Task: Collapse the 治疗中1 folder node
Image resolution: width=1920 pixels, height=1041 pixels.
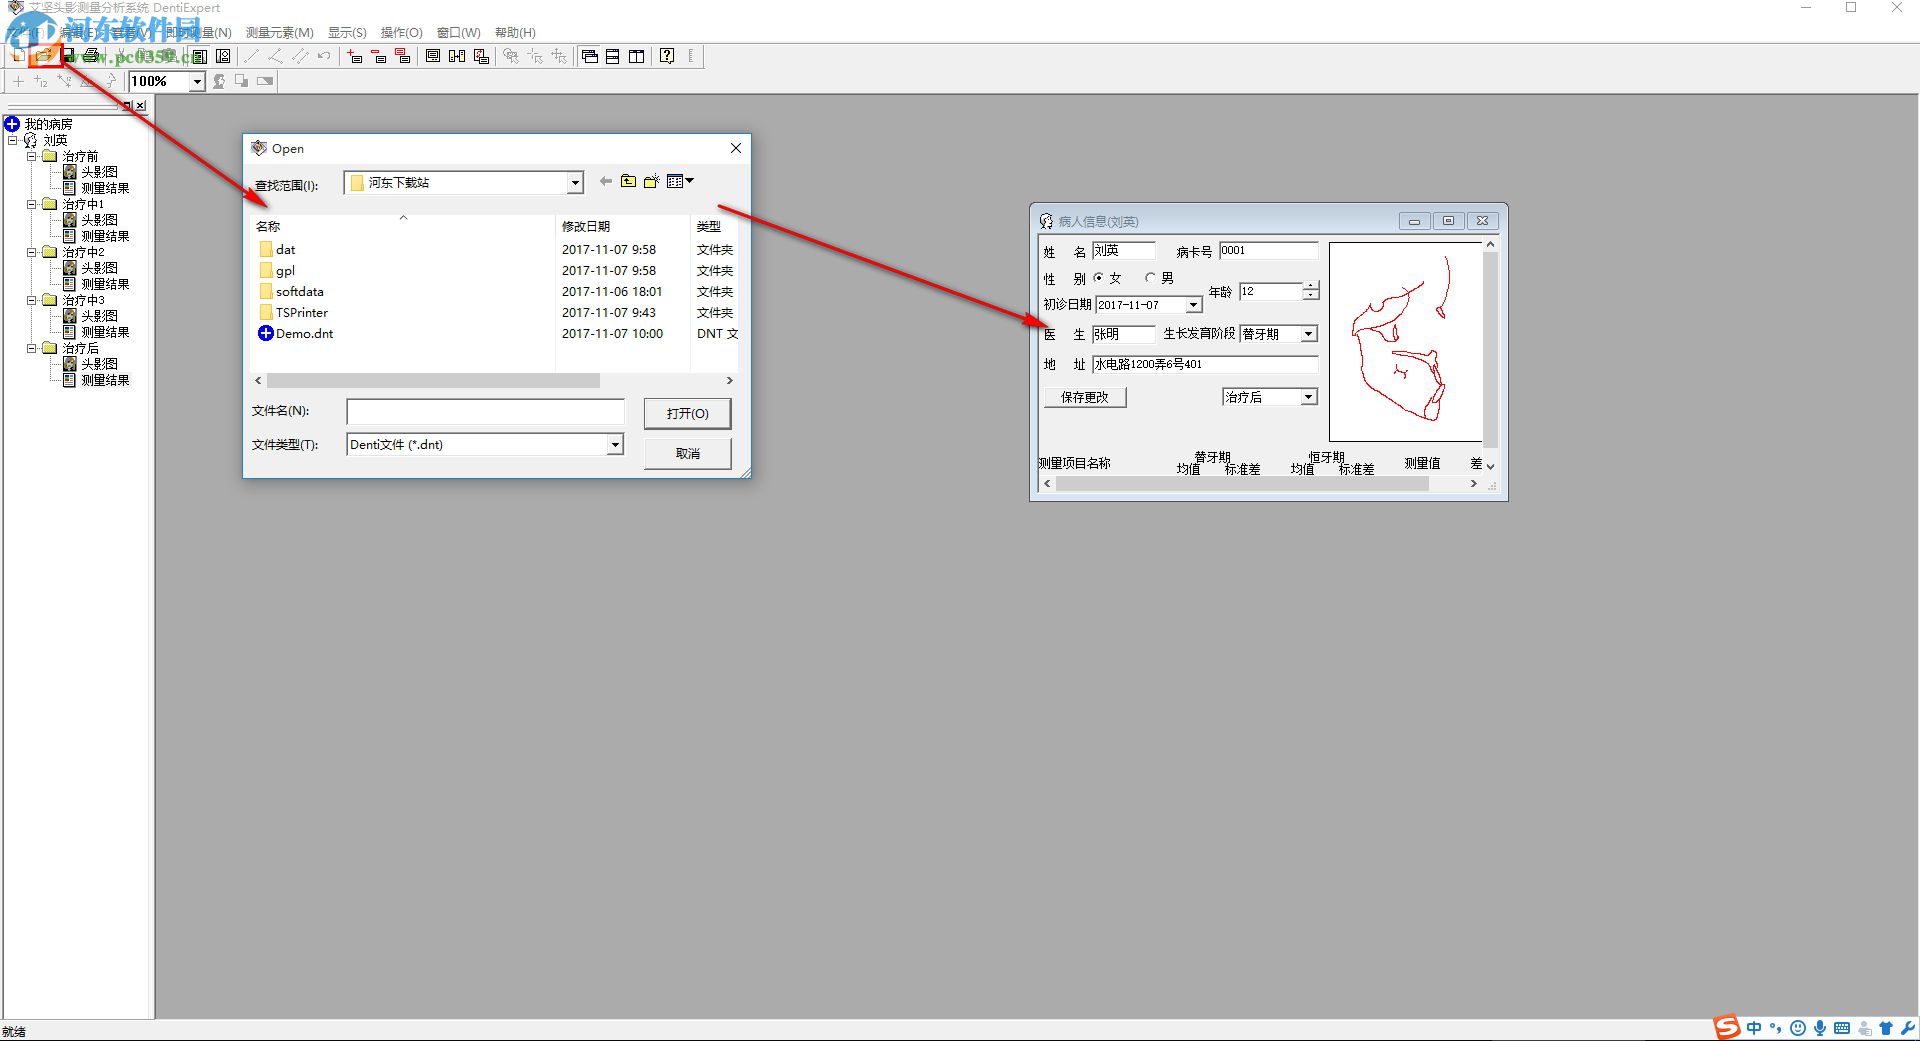Action: point(32,204)
